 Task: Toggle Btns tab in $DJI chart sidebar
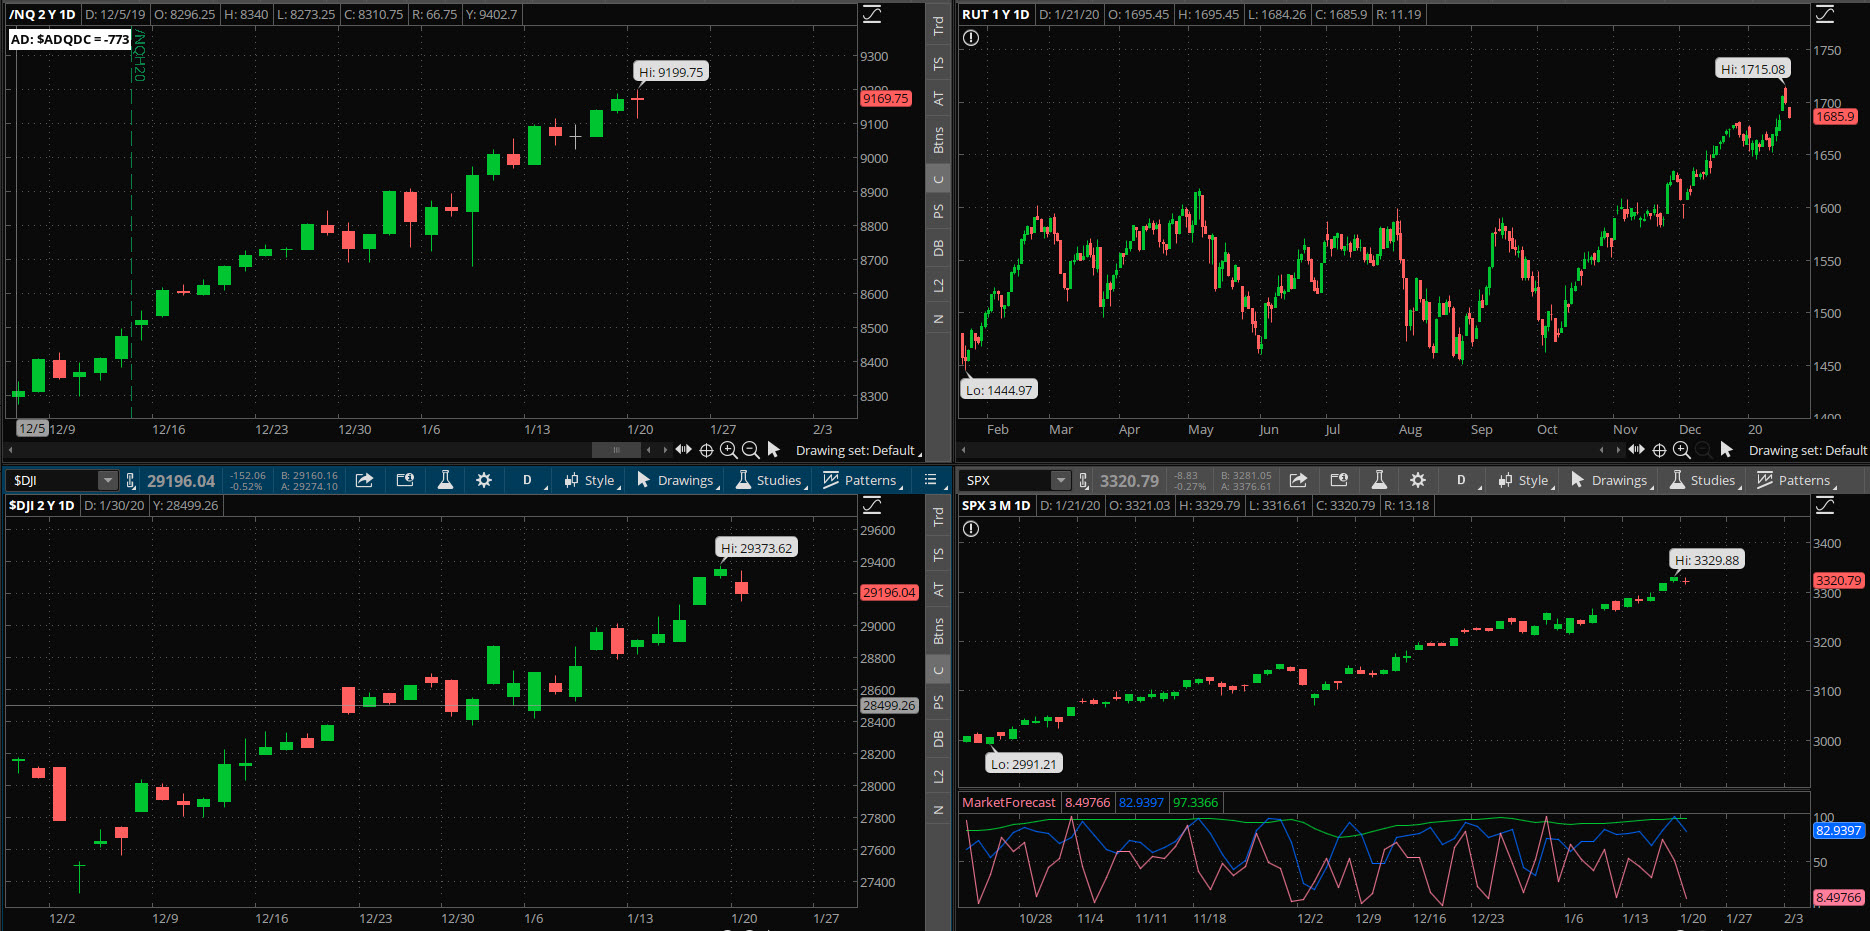938,630
